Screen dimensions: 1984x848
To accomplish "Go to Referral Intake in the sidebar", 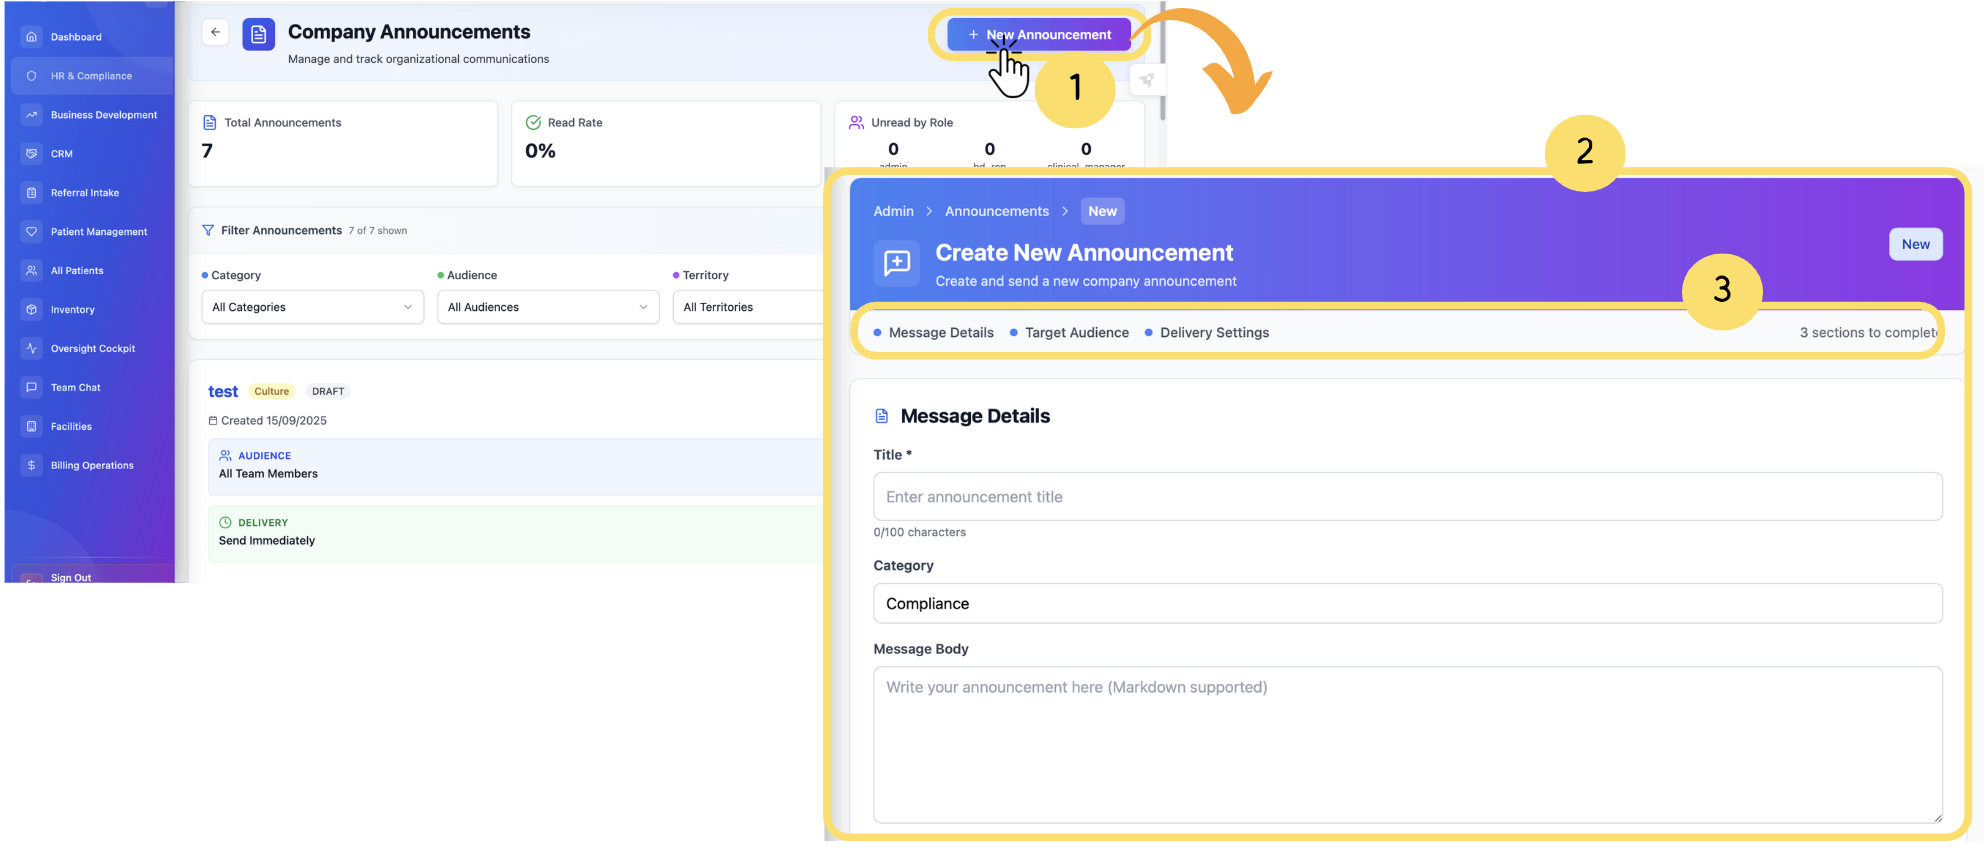I will [85, 193].
